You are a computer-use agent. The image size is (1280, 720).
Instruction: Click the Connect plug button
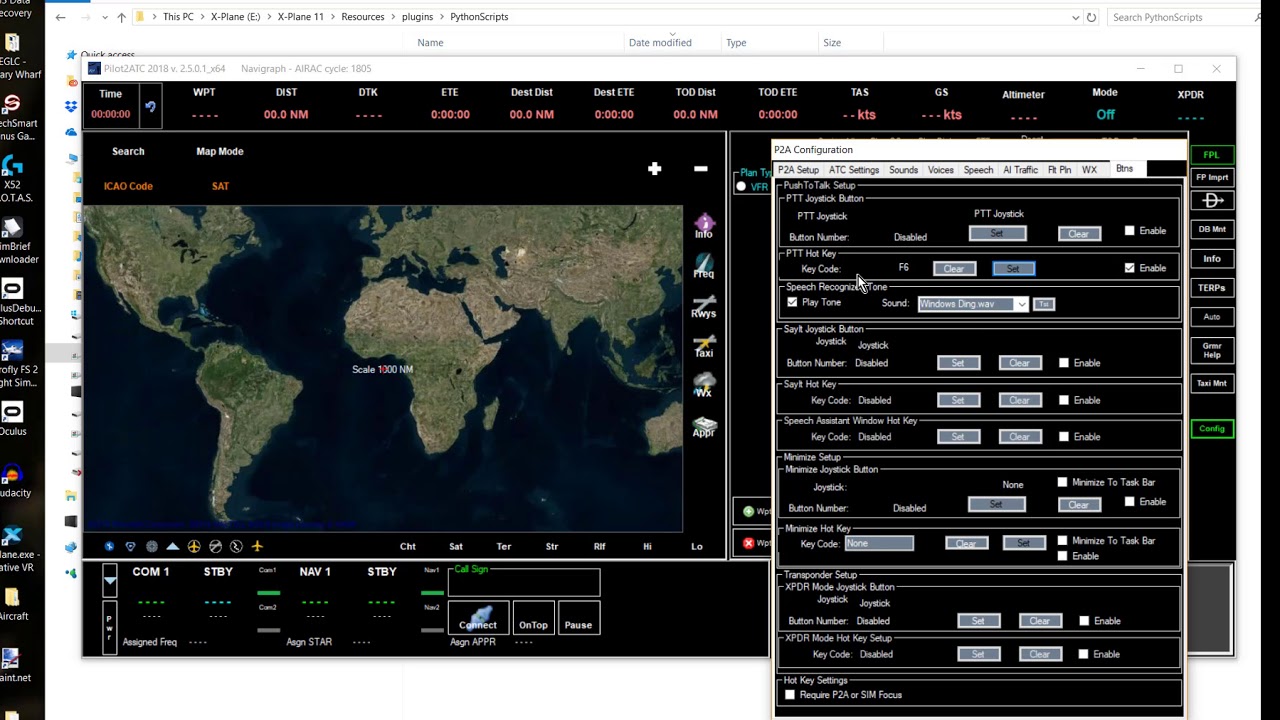click(x=478, y=617)
